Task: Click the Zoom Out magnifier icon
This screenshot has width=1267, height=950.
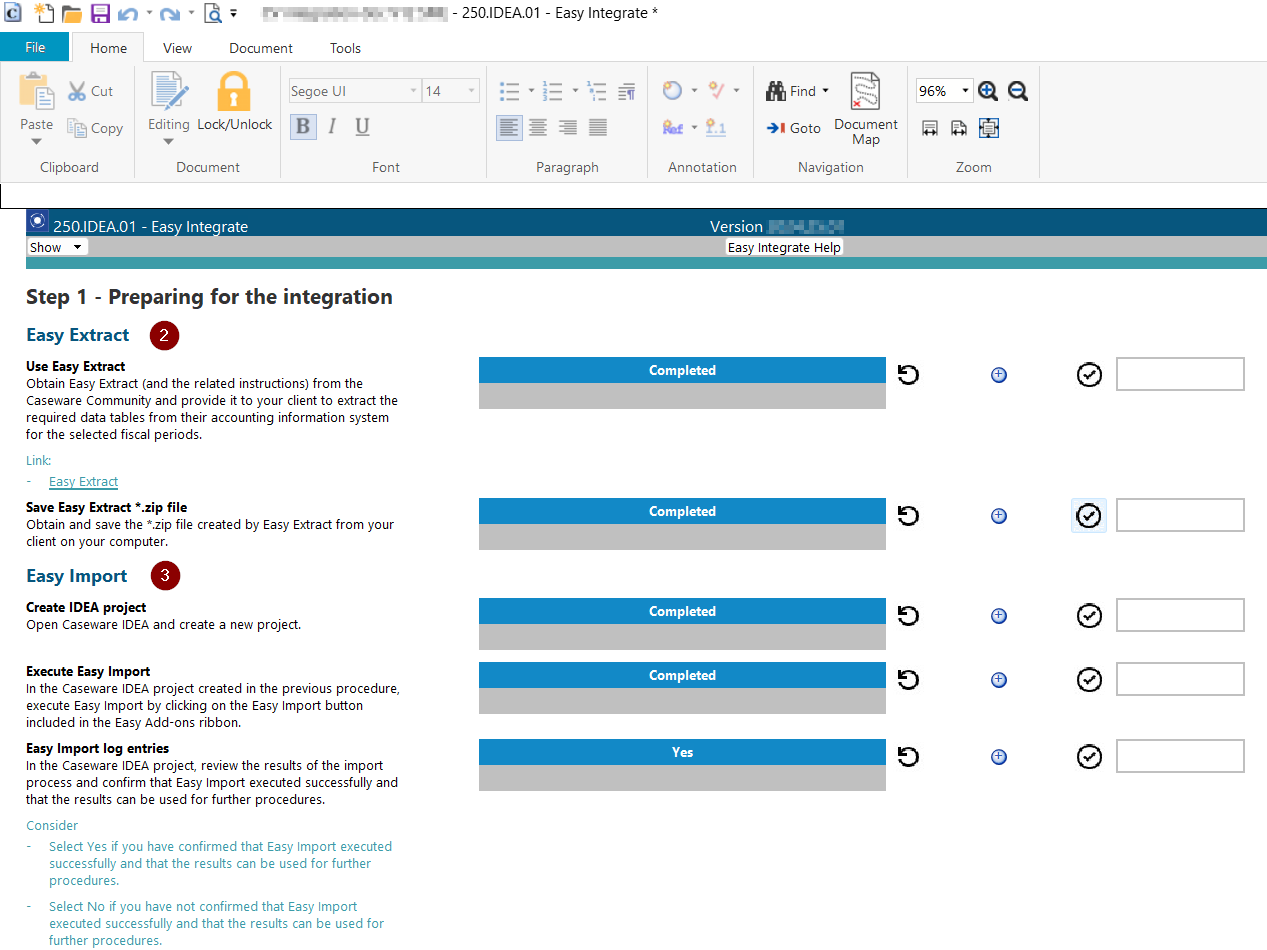Action: point(1018,91)
